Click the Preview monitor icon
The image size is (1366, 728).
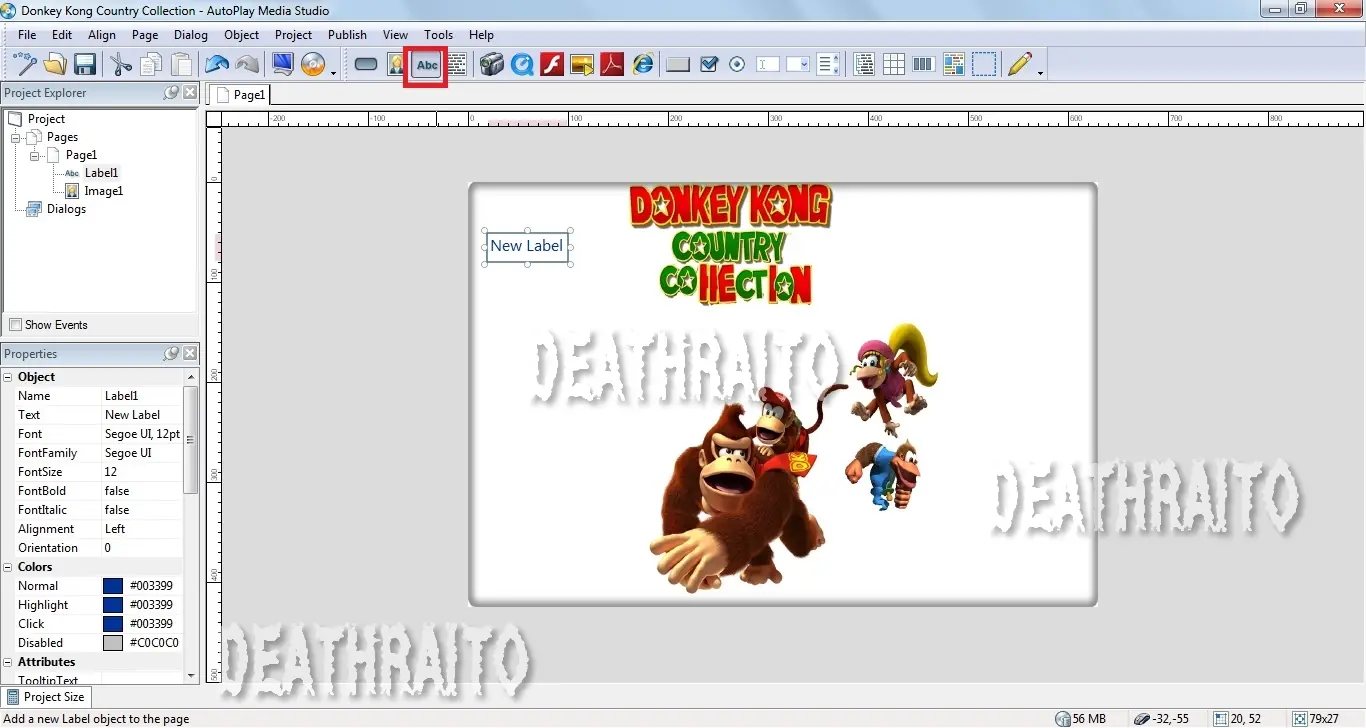pos(283,65)
